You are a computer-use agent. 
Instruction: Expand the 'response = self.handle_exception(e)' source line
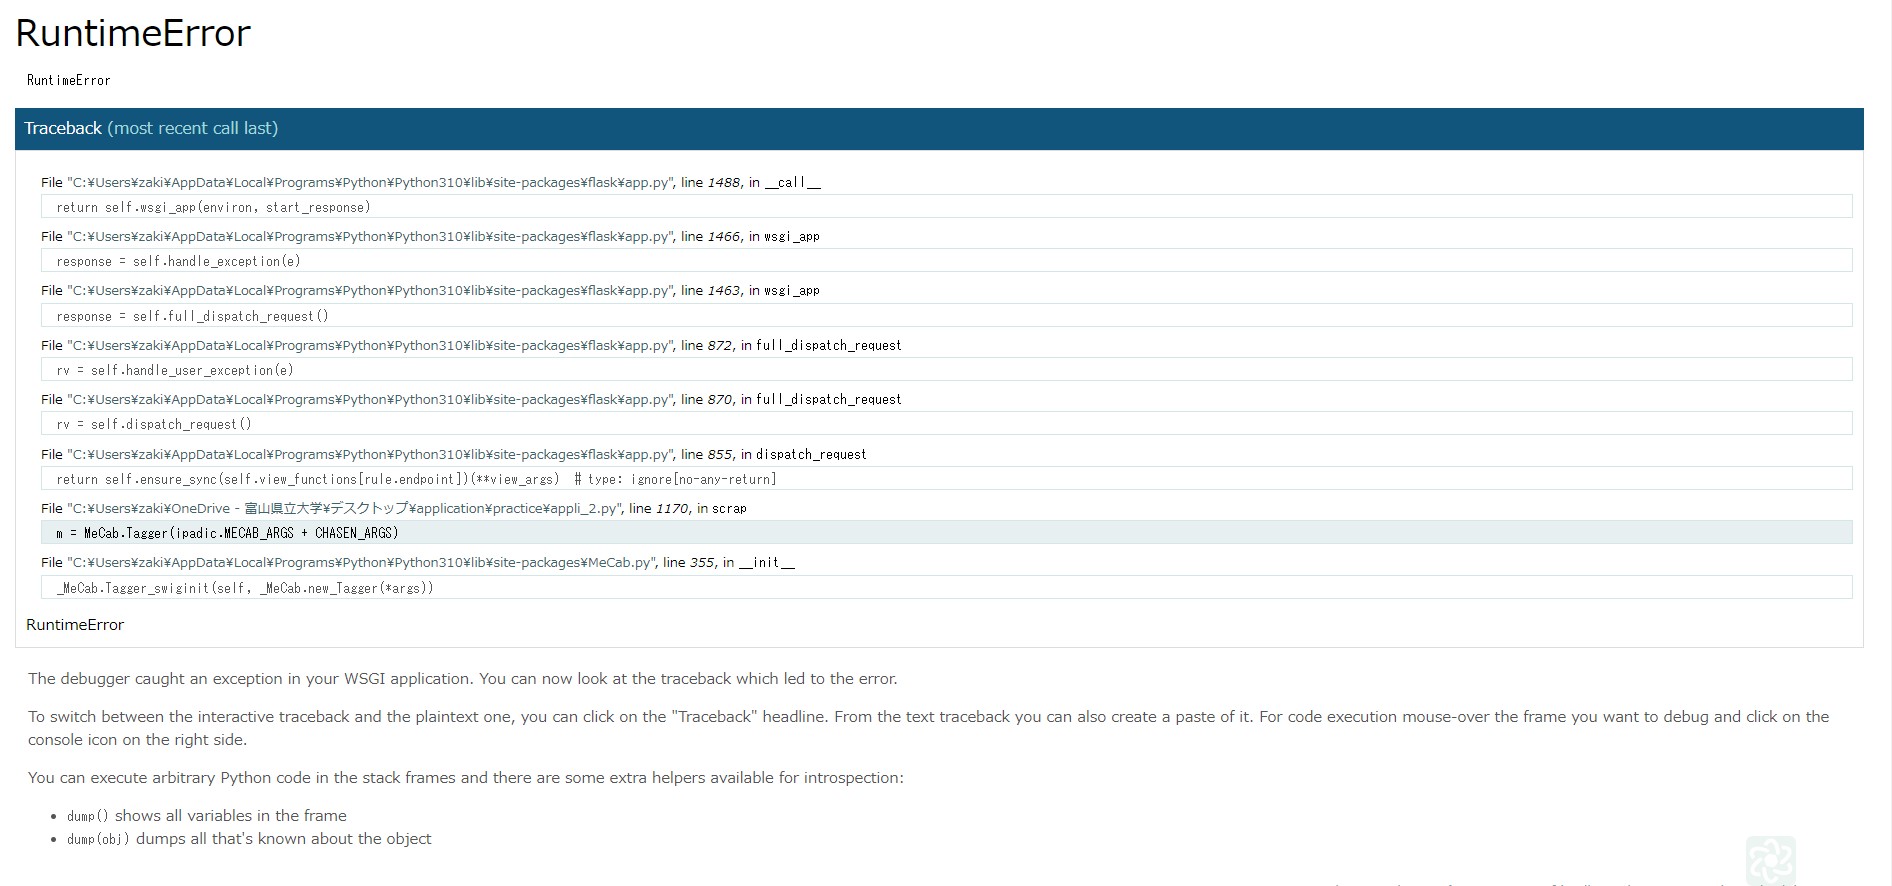178,261
